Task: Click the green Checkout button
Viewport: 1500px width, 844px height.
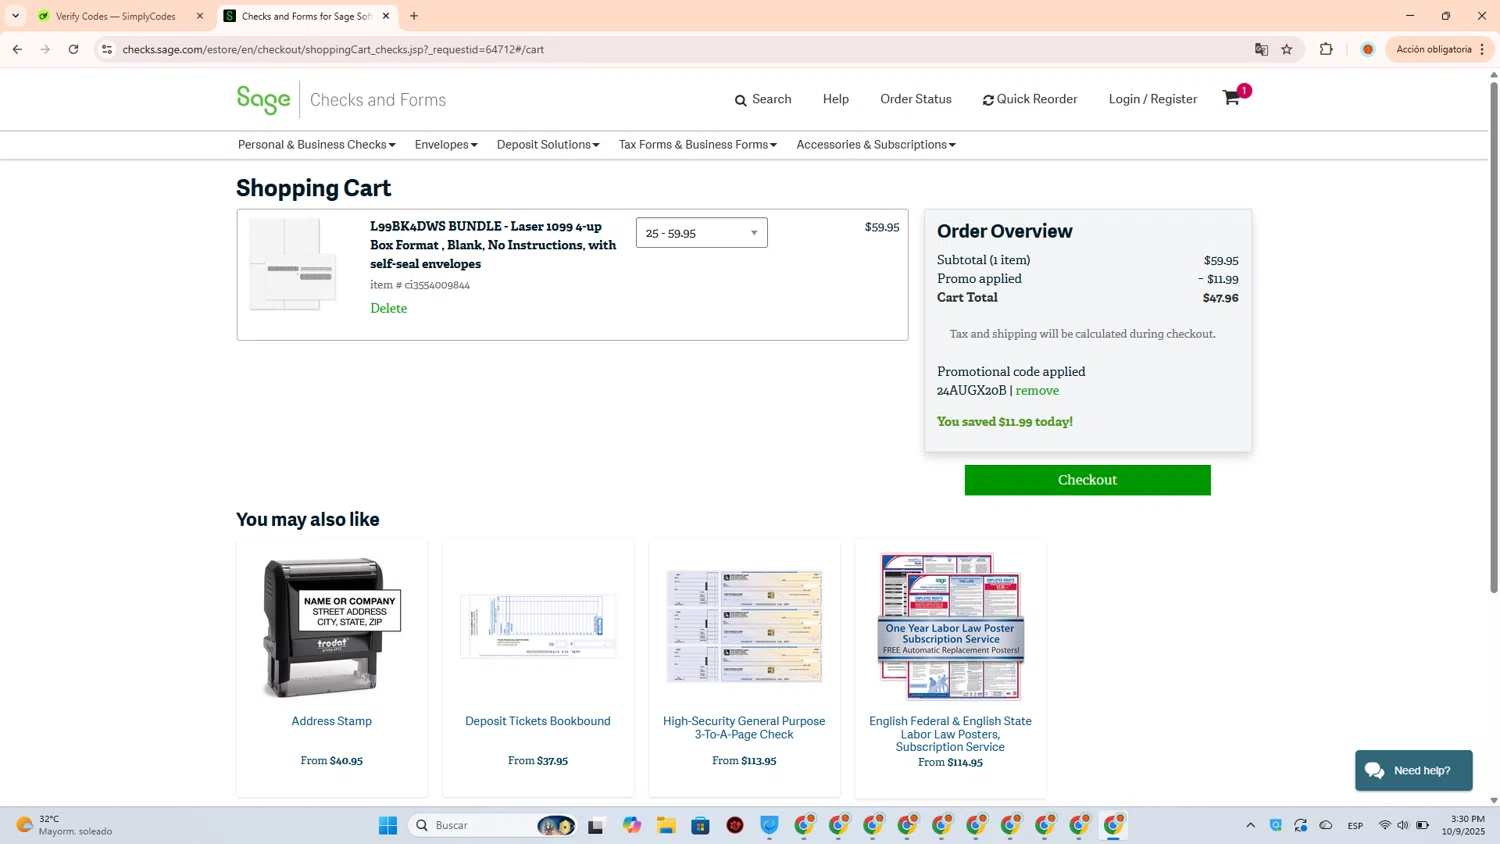Action: [1087, 480]
